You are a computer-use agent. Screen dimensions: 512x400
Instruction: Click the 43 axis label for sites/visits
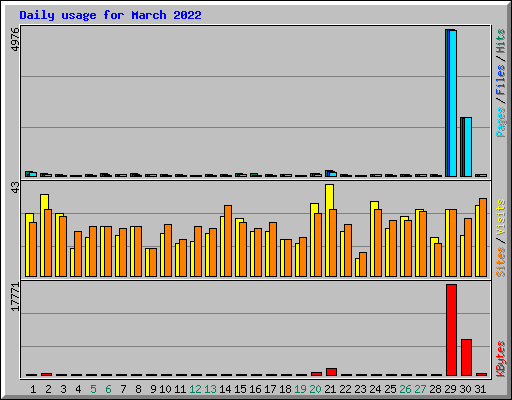tap(15, 187)
